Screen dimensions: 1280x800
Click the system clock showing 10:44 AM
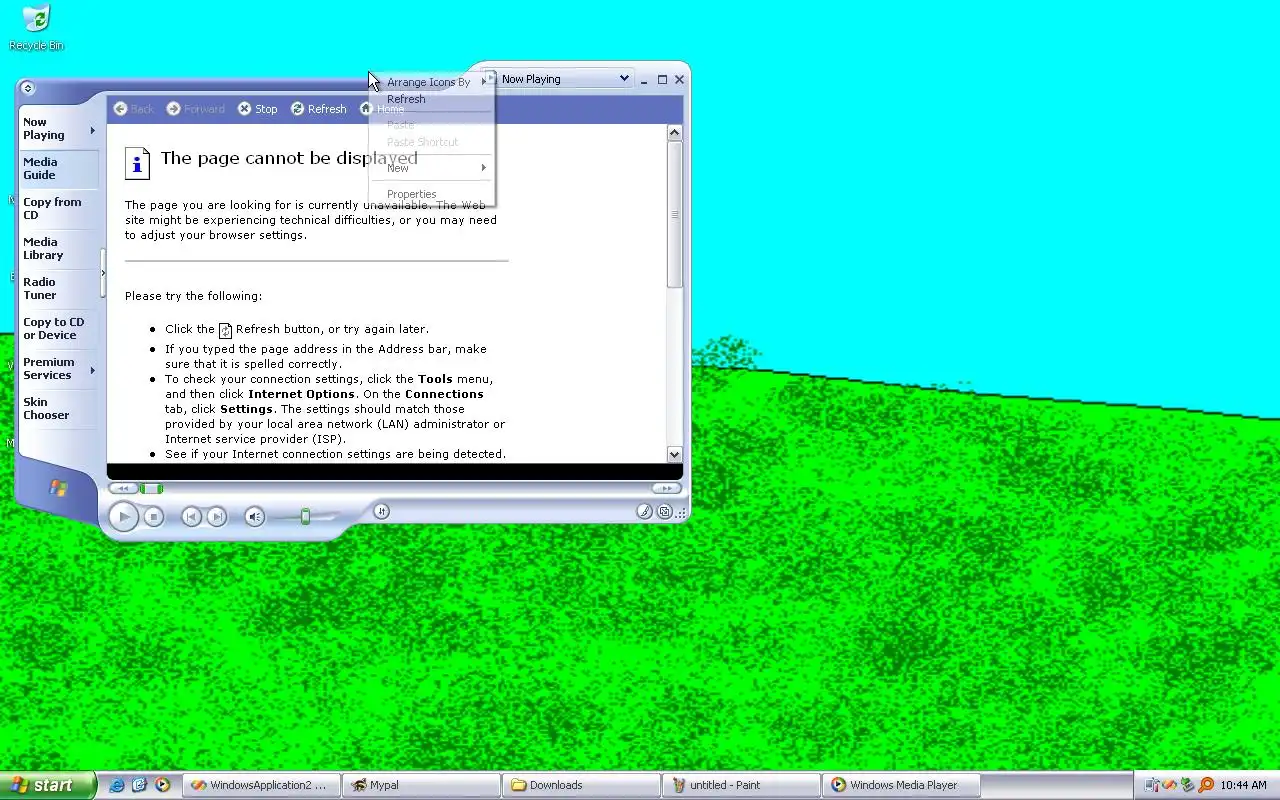(x=1243, y=785)
